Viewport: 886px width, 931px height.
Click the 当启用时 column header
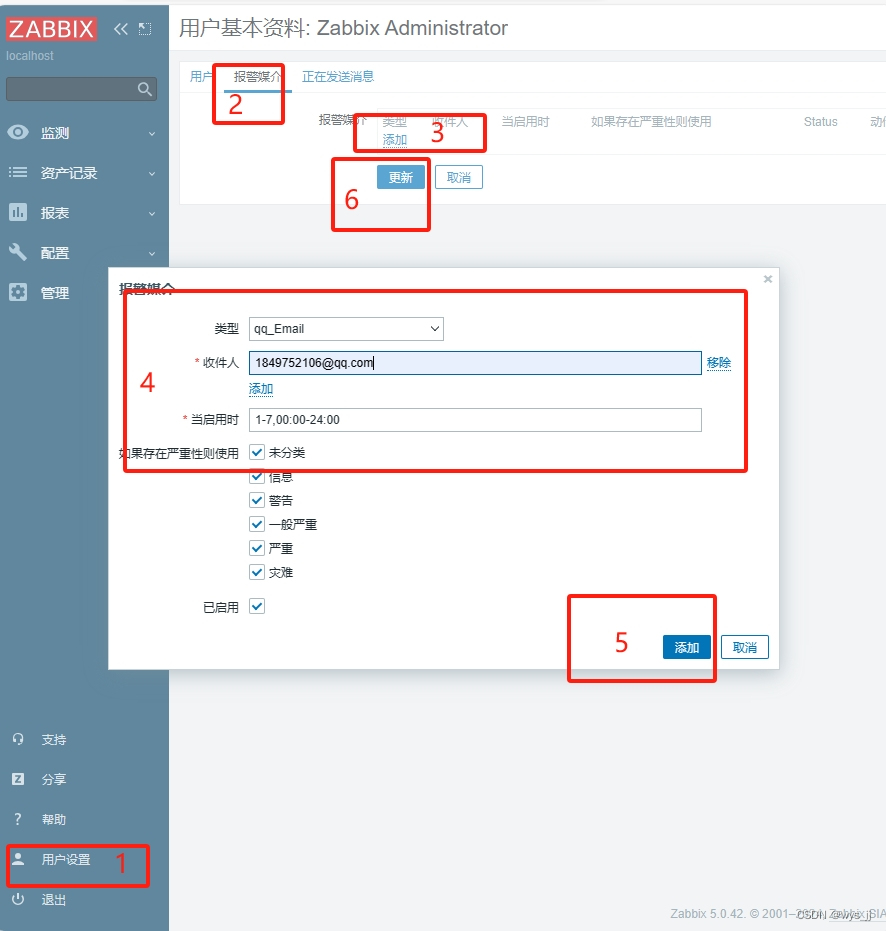[526, 122]
